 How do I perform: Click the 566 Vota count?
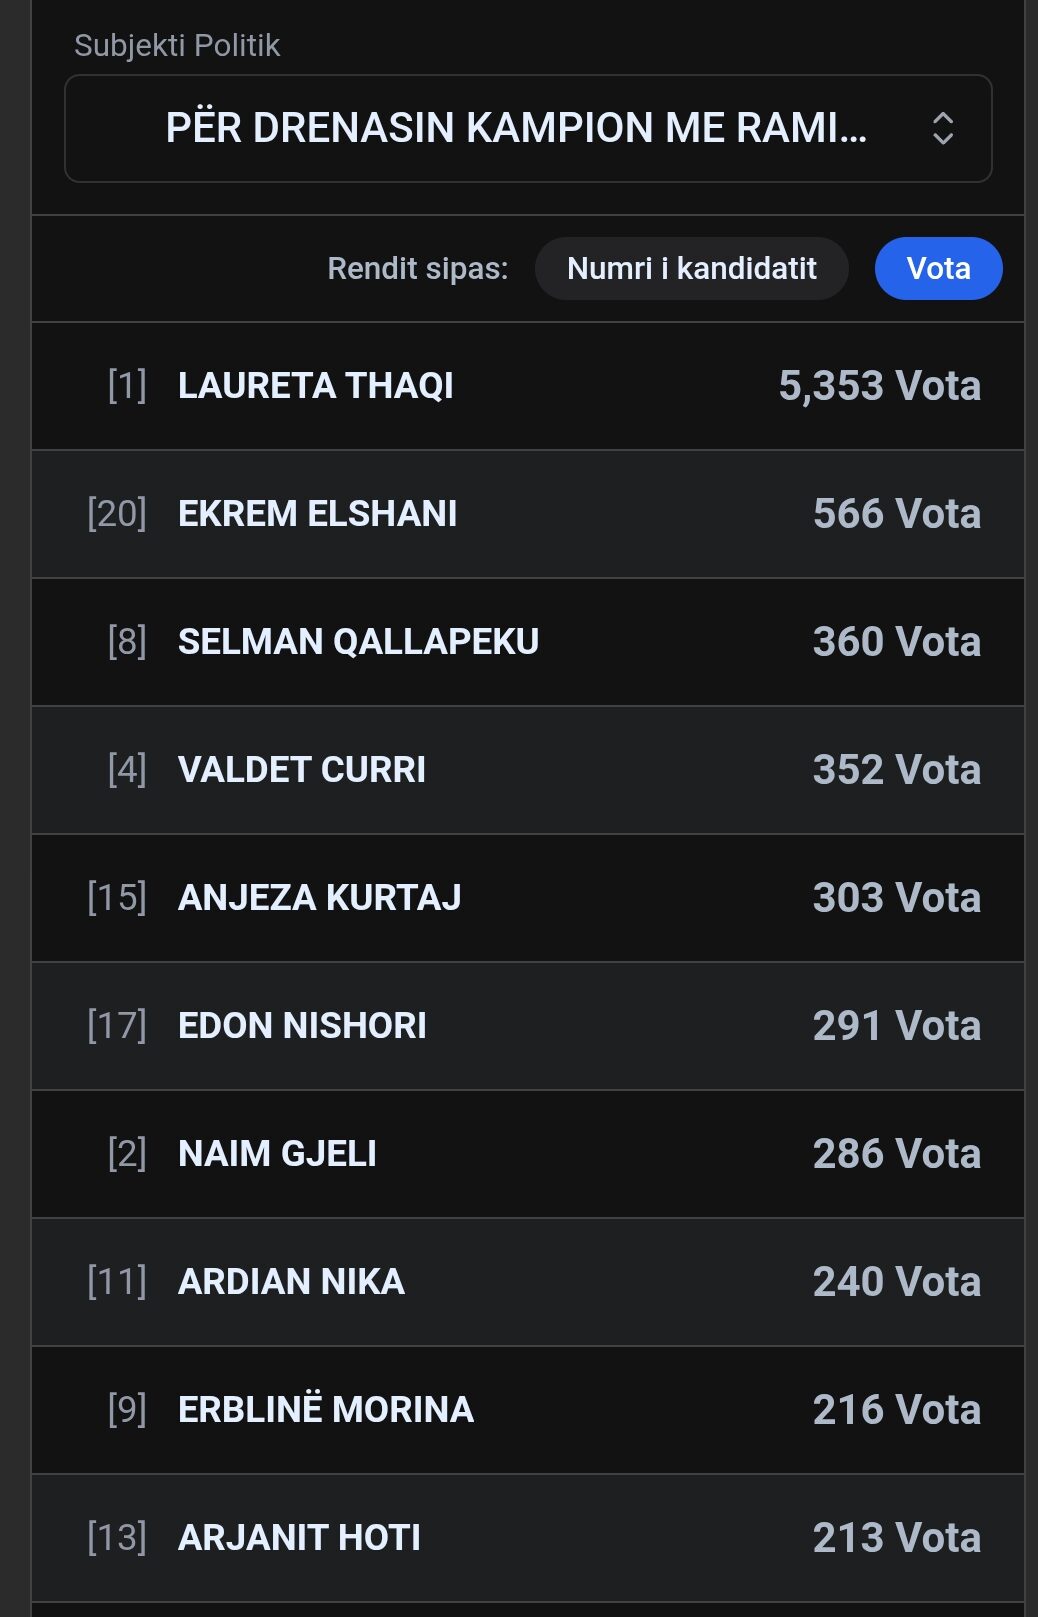(896, 514)
